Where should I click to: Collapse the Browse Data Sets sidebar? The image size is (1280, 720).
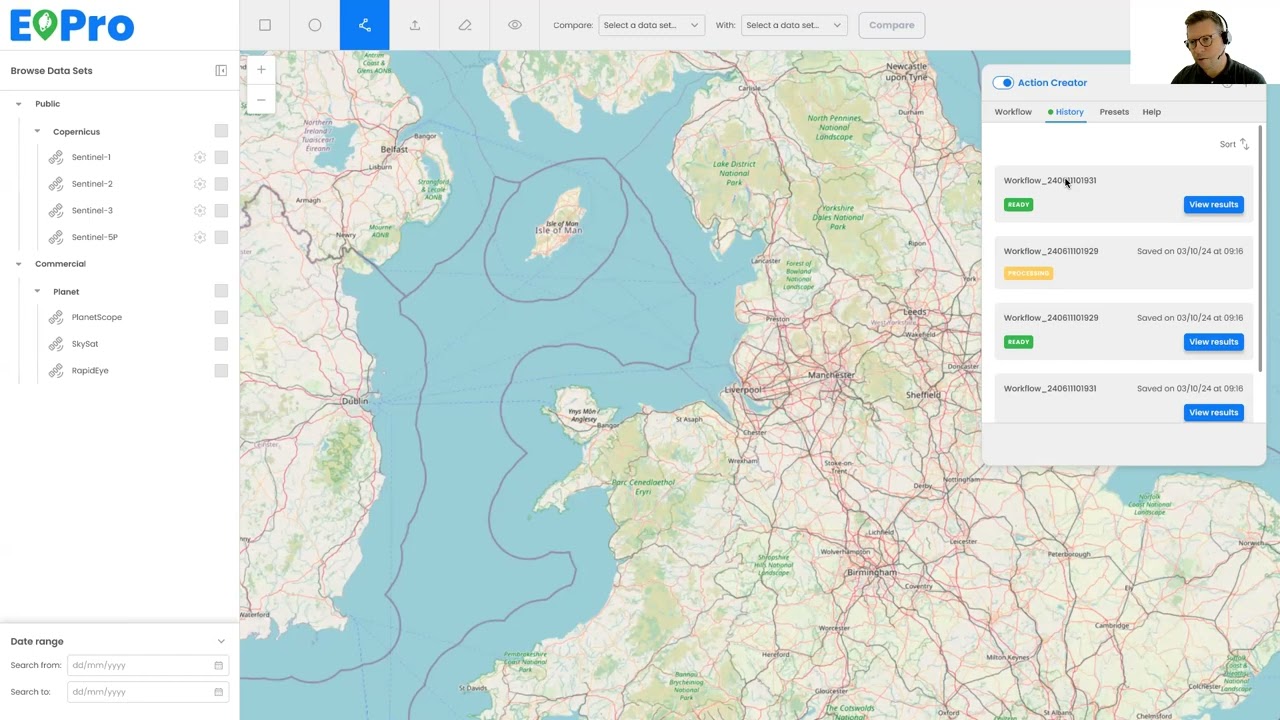[221, 71]
